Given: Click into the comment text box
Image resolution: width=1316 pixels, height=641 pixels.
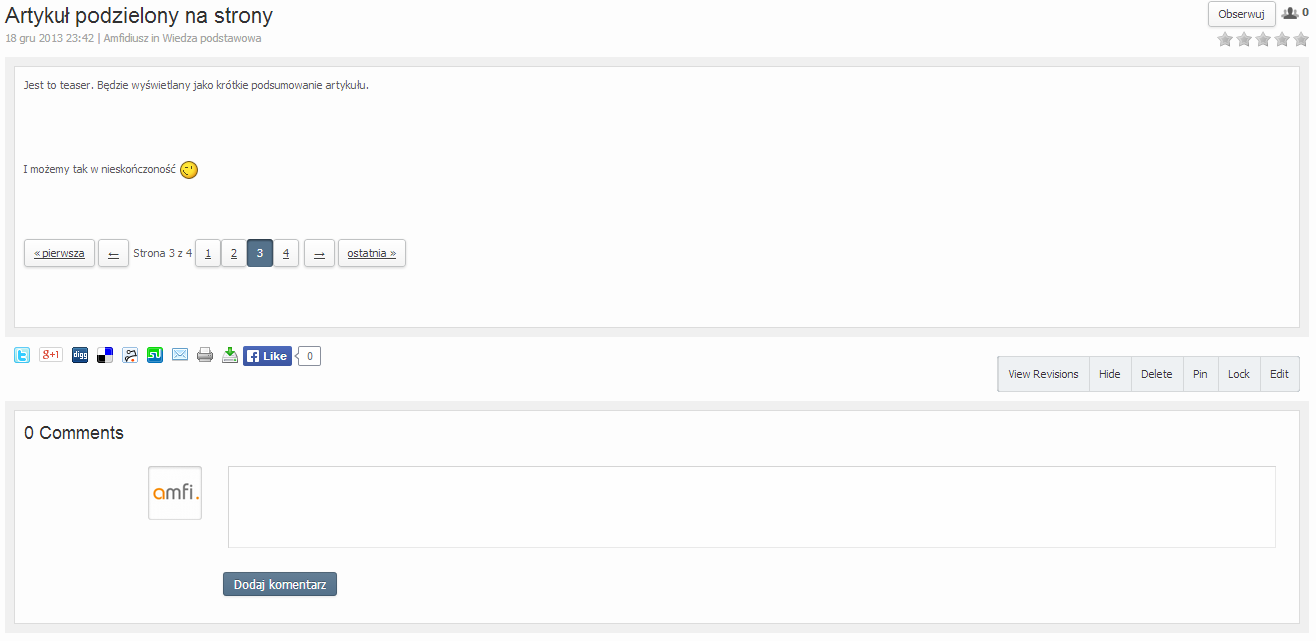Looking at the screenshot, I should point(751,506).
